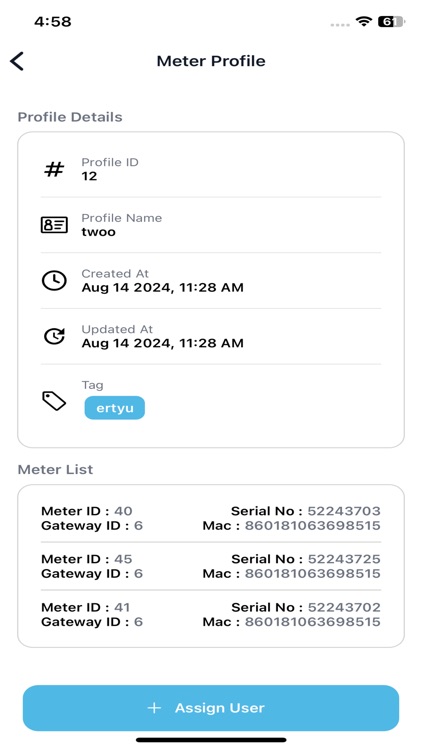Screen dimensions: 422x750
Task: Tap the ID card Profile Name icon
Action: (54, 225)
